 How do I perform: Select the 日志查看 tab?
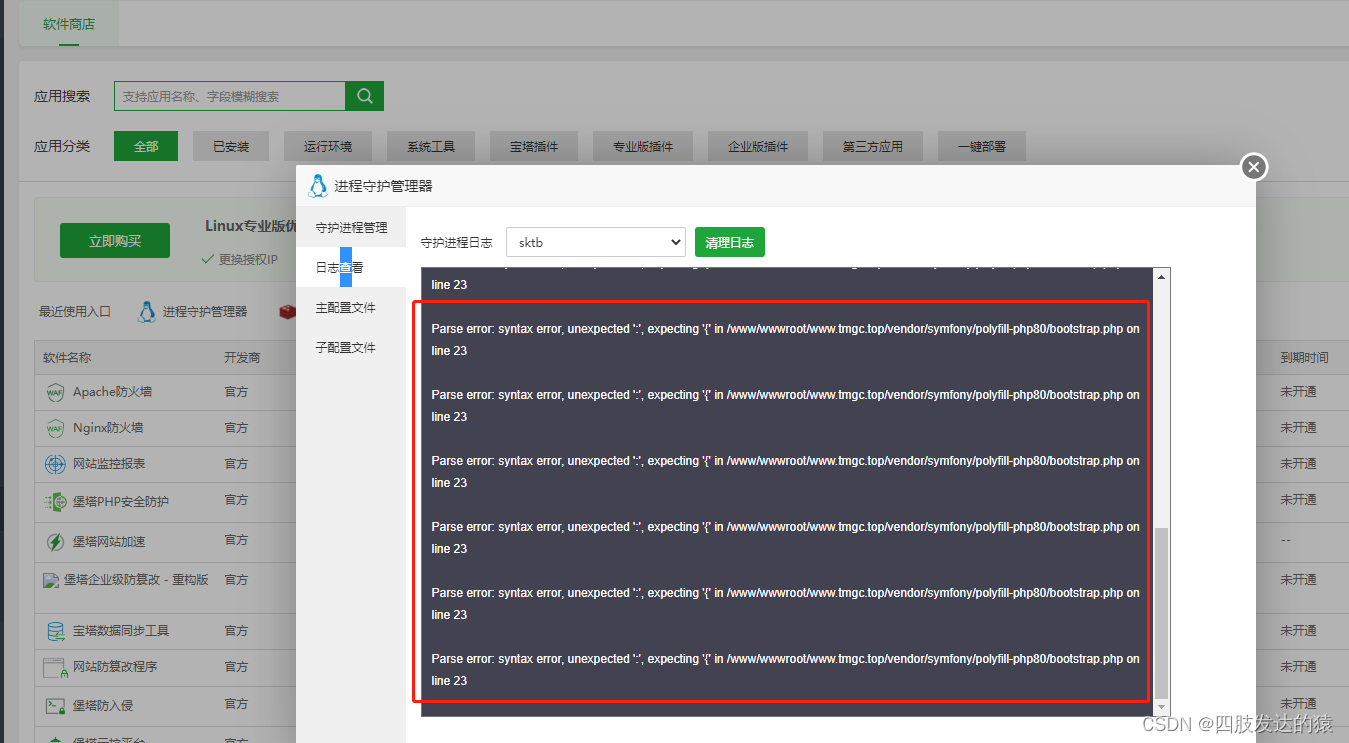340,266
